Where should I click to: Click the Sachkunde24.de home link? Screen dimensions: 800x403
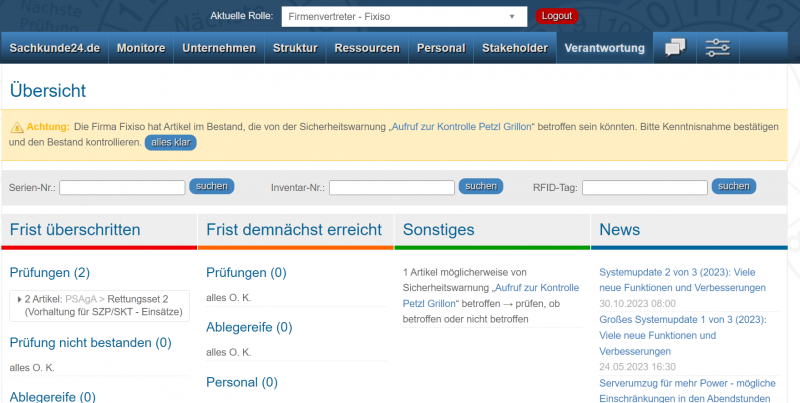(55, 48)
